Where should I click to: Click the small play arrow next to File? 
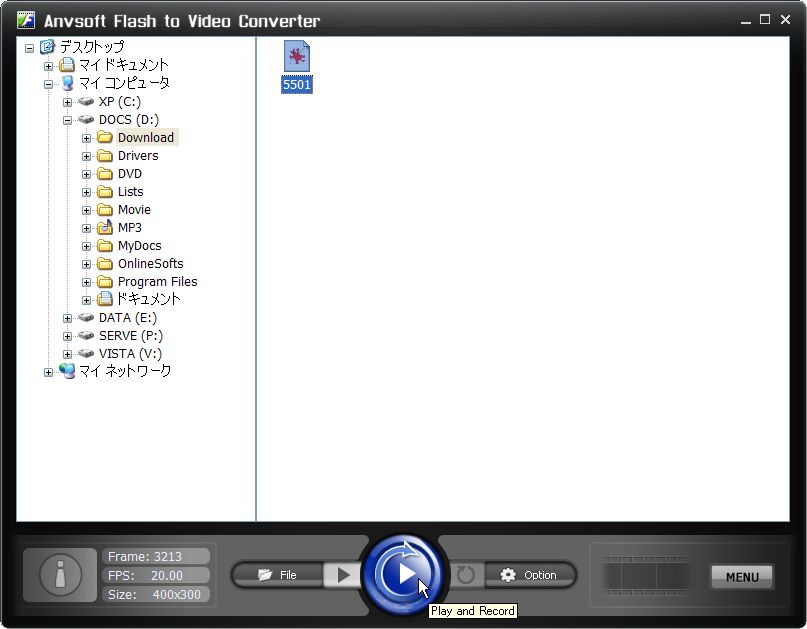(342, 574)
